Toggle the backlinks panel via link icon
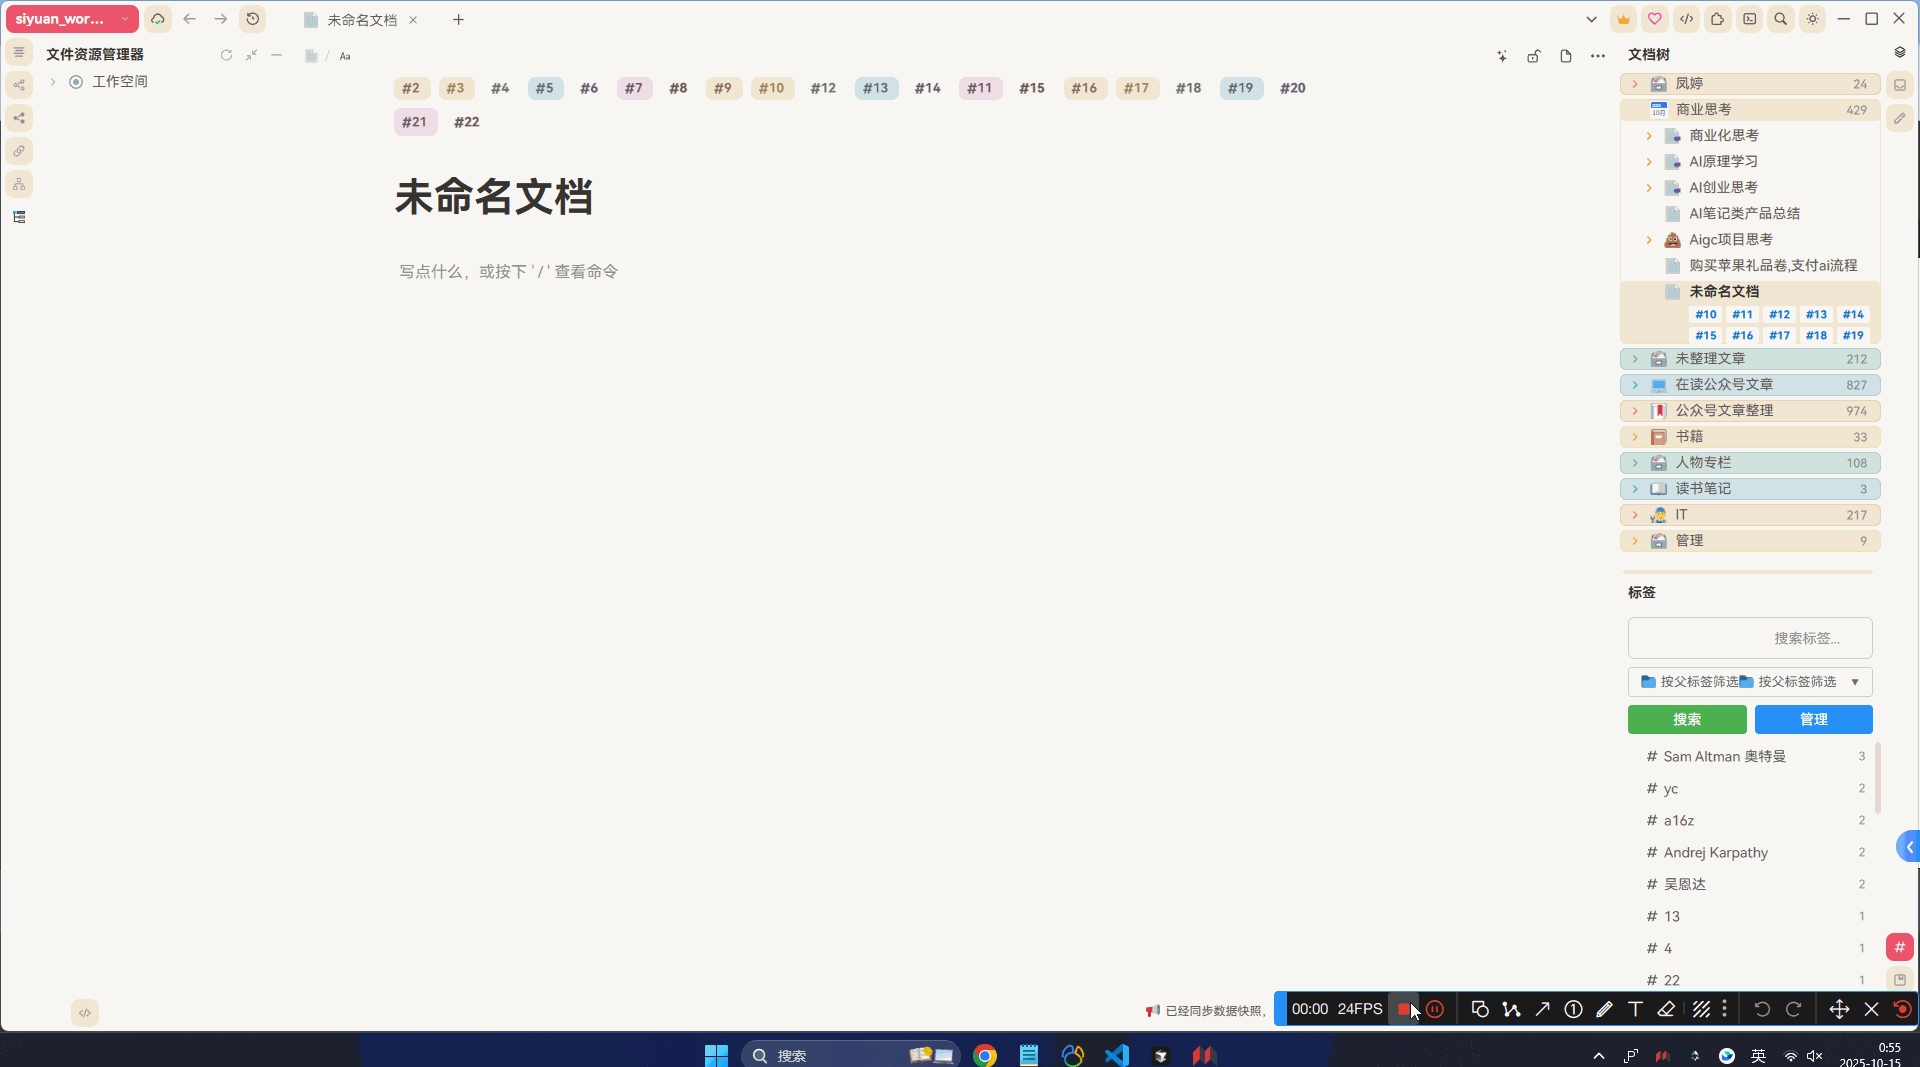1920x1067 pixels. point(19,150)
